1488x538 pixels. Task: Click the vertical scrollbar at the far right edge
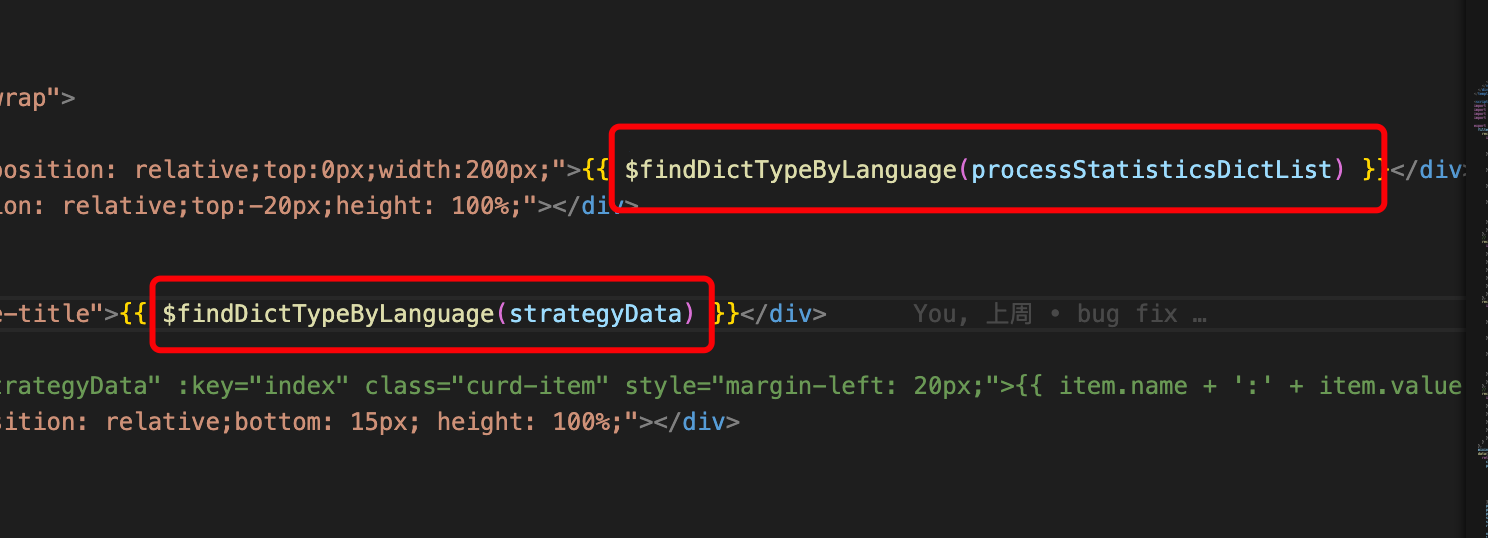click(x=1485, y=300)
